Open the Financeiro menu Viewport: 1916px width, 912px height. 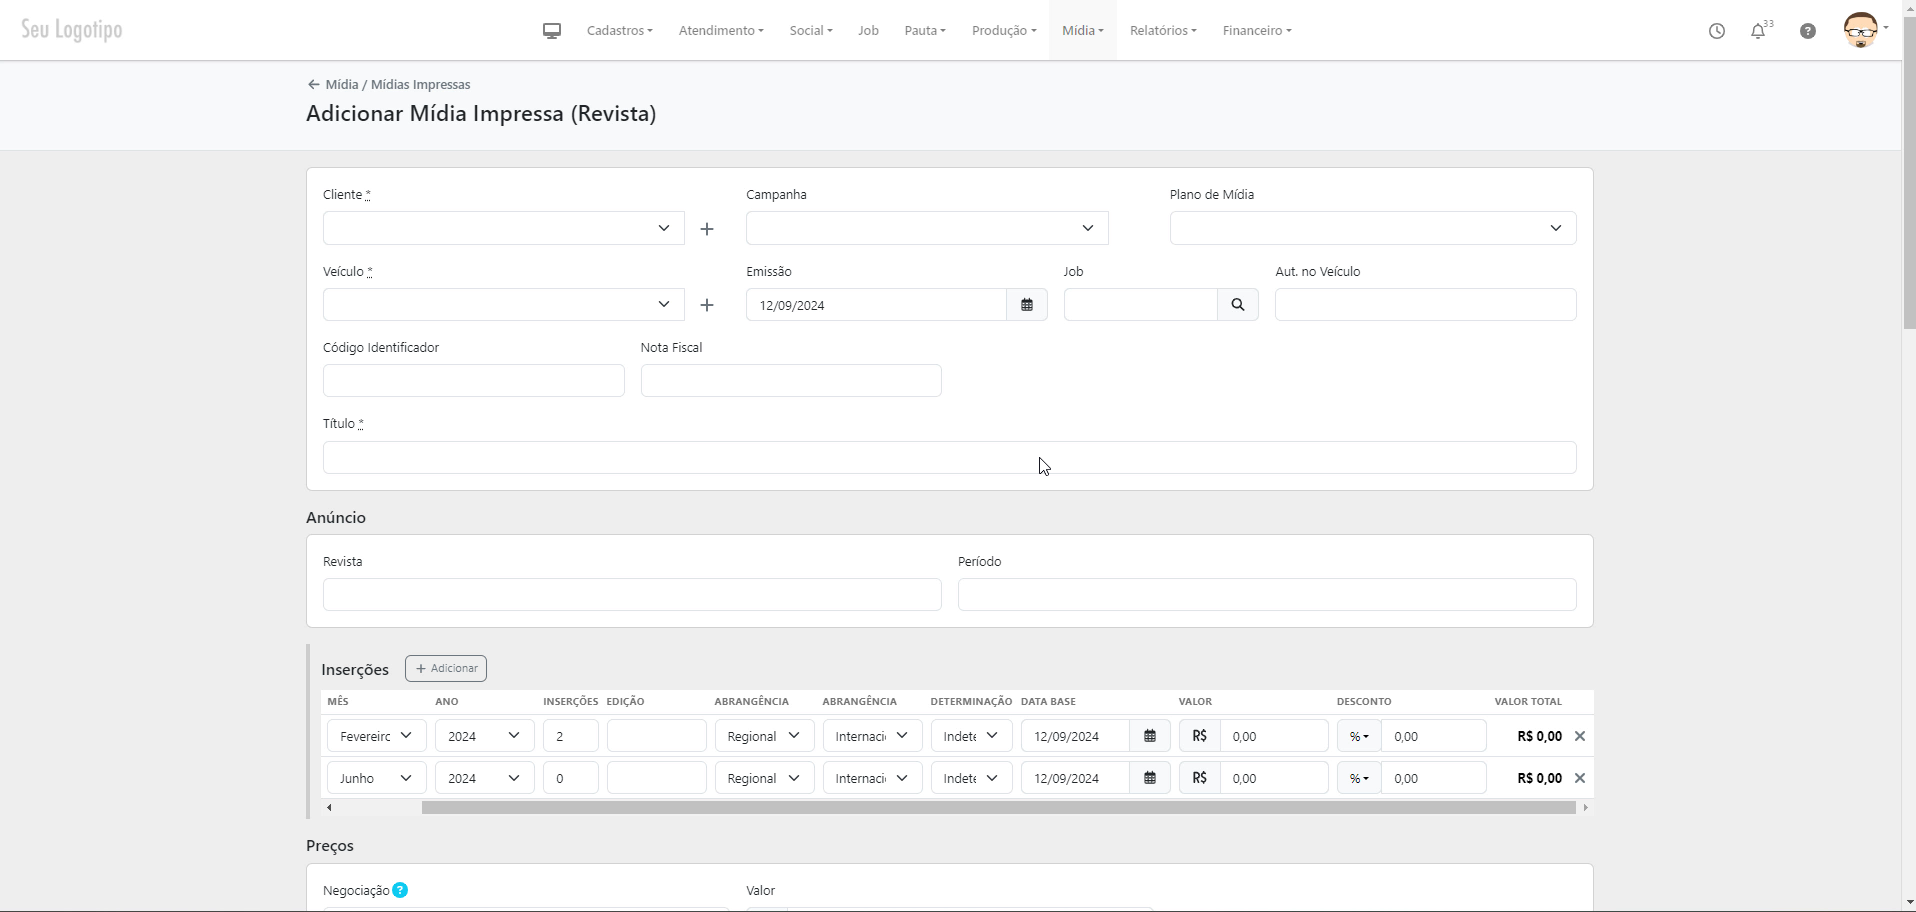pos(1256,31)
